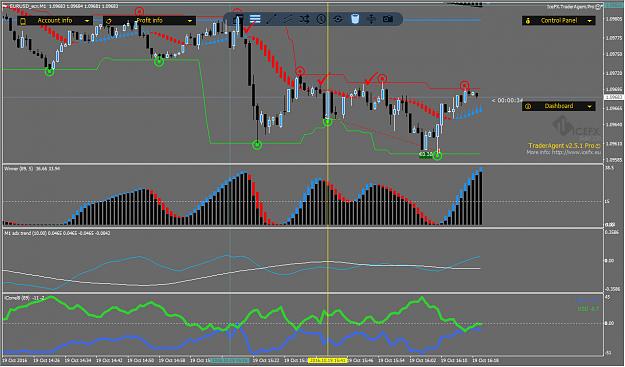Image resolution: width=625 pixels, height=367 pixels.
Task: Select the parallel lines channel tool
Action: (x=288, y=19)
